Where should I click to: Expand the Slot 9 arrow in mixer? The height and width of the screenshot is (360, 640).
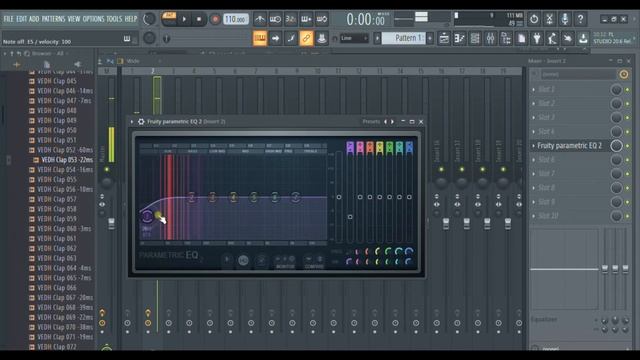(x=533, y=202)
